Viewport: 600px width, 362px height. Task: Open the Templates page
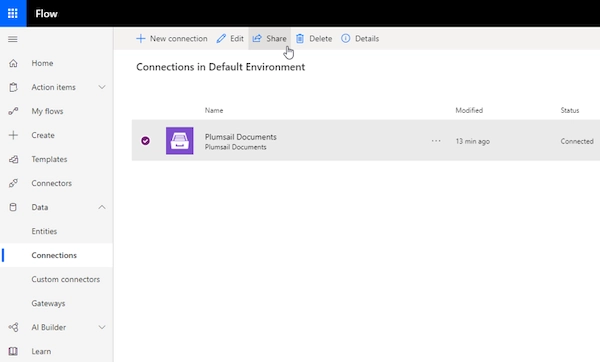(49, 159)
